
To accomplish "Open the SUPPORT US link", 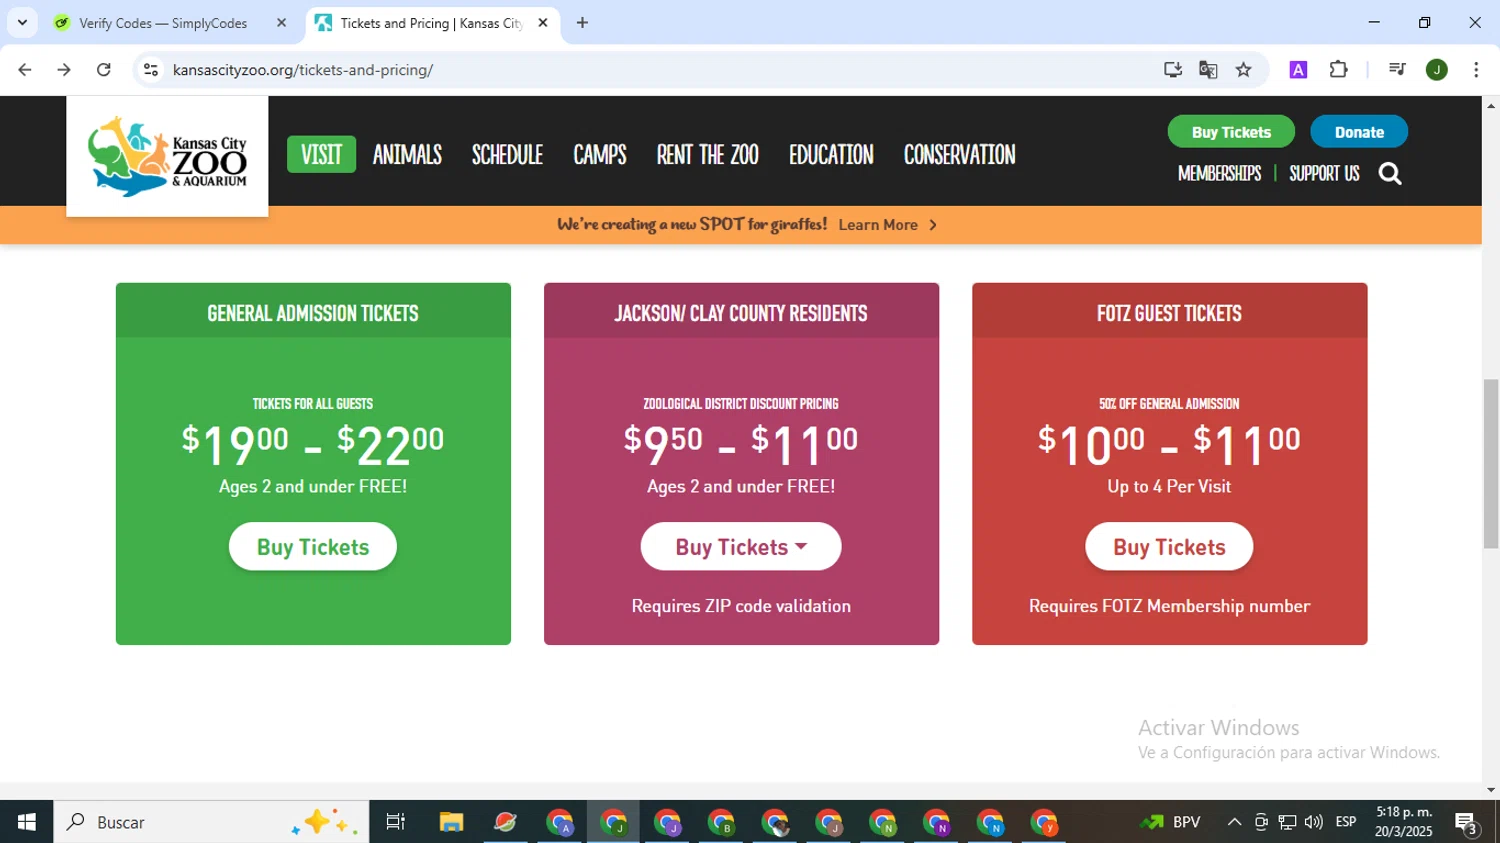I will [x=1324, y=174].
